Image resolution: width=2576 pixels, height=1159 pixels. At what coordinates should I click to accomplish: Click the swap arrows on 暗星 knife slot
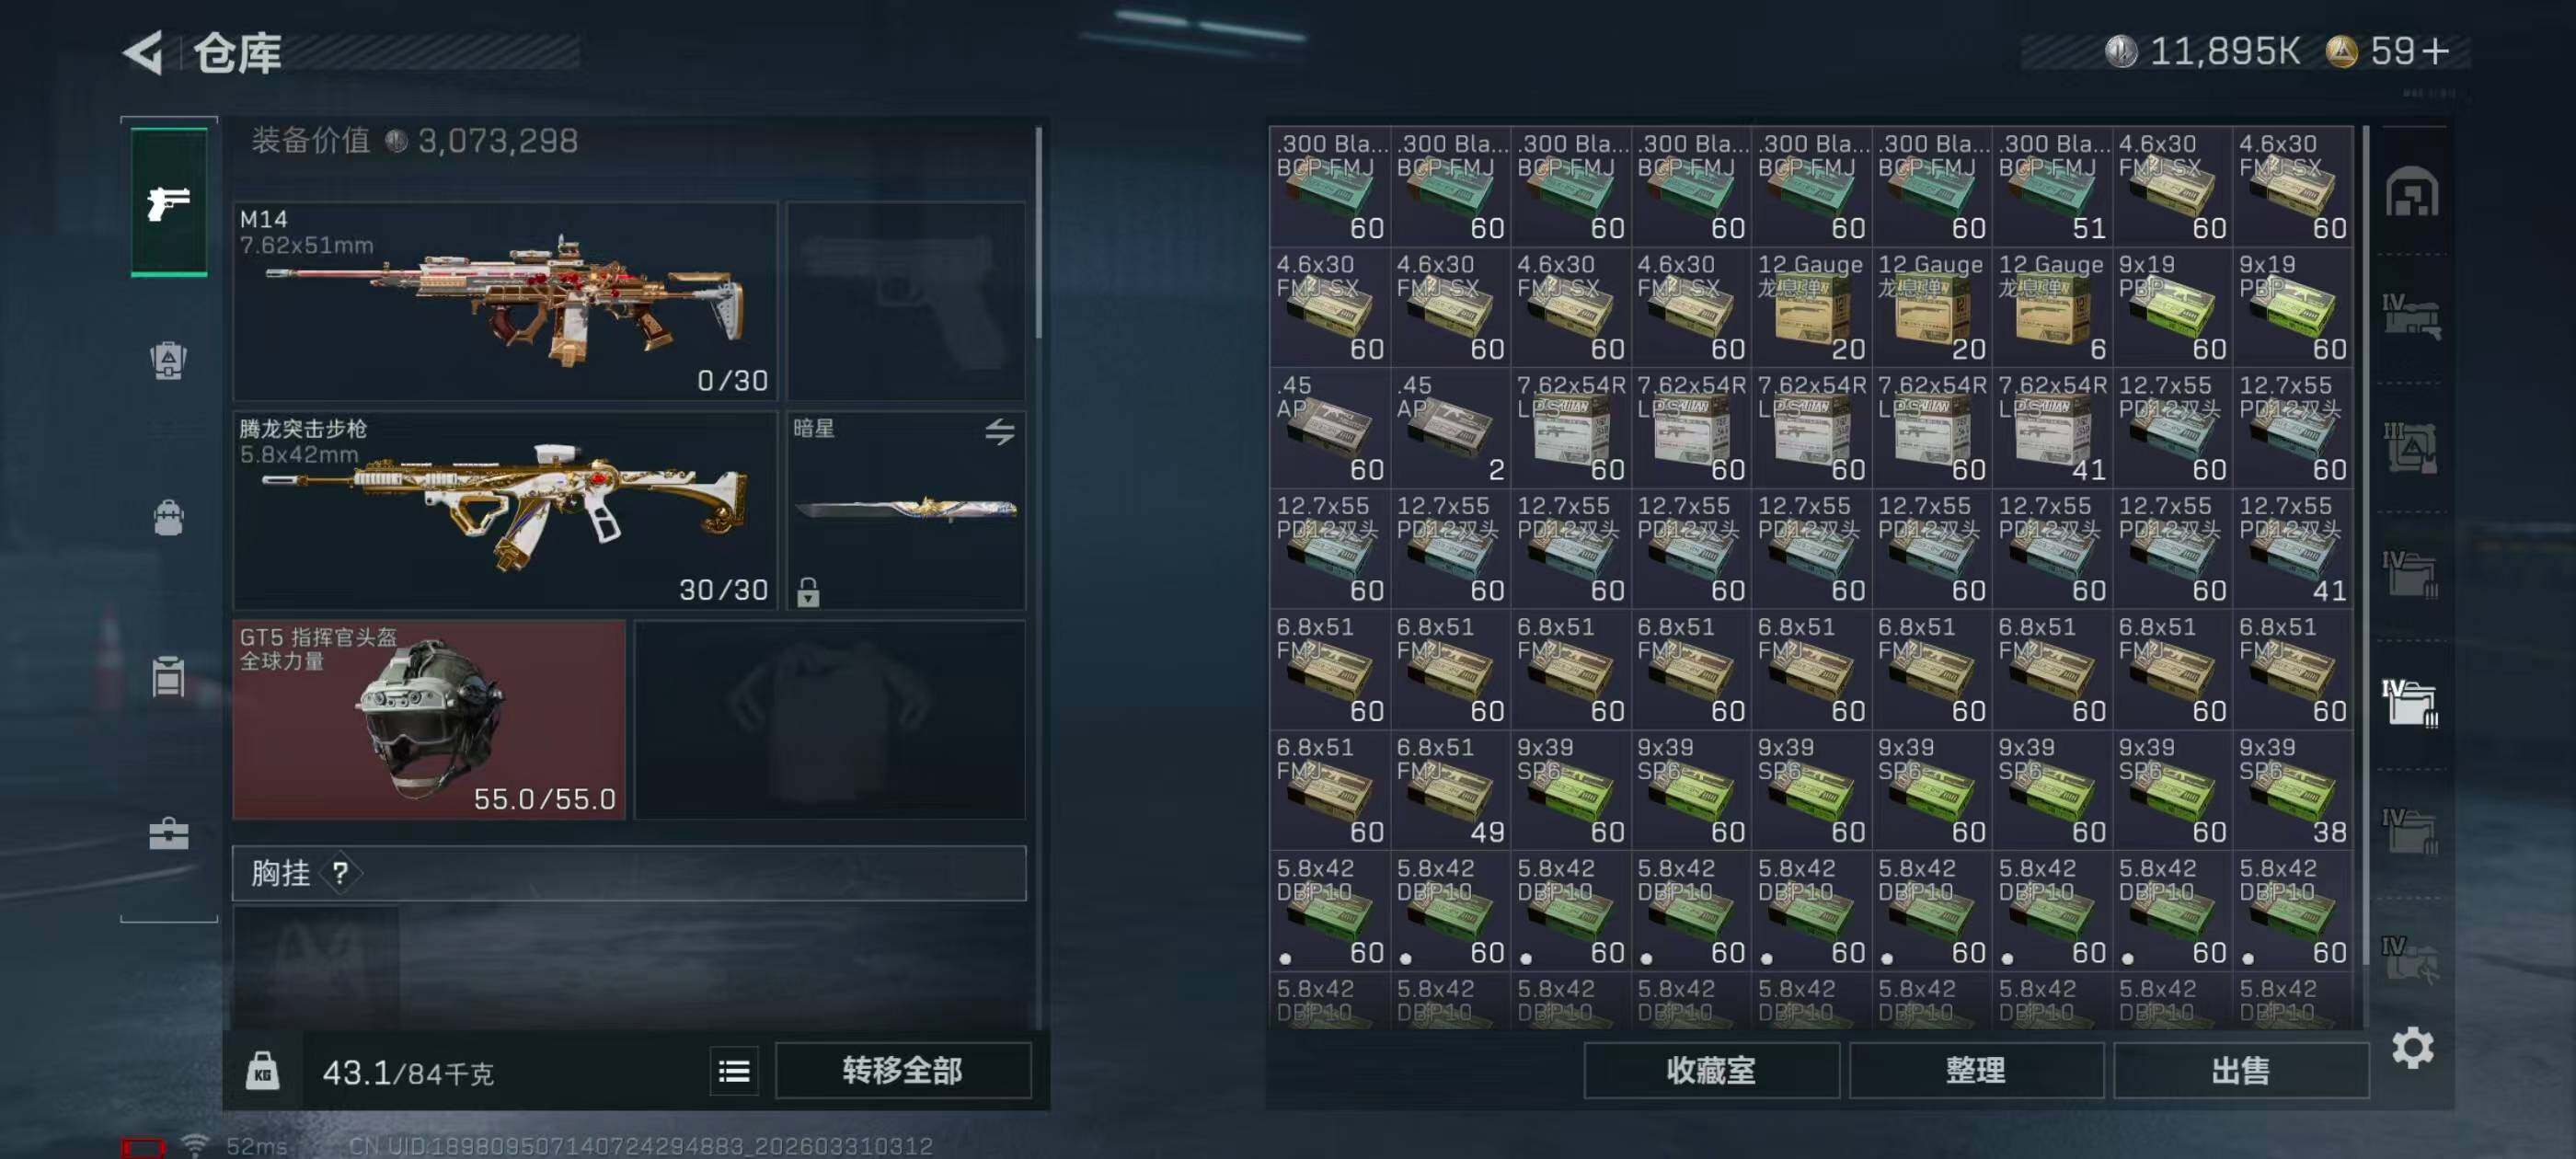[1000, 431]
